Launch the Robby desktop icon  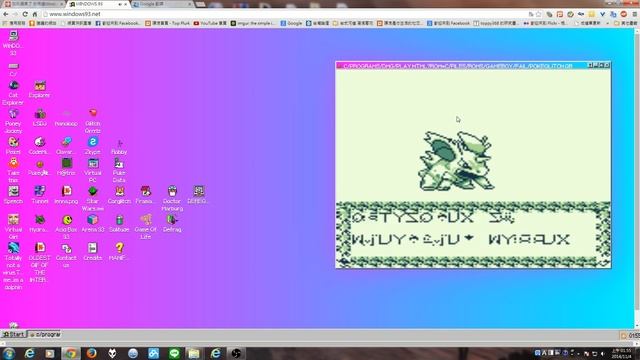119,147
